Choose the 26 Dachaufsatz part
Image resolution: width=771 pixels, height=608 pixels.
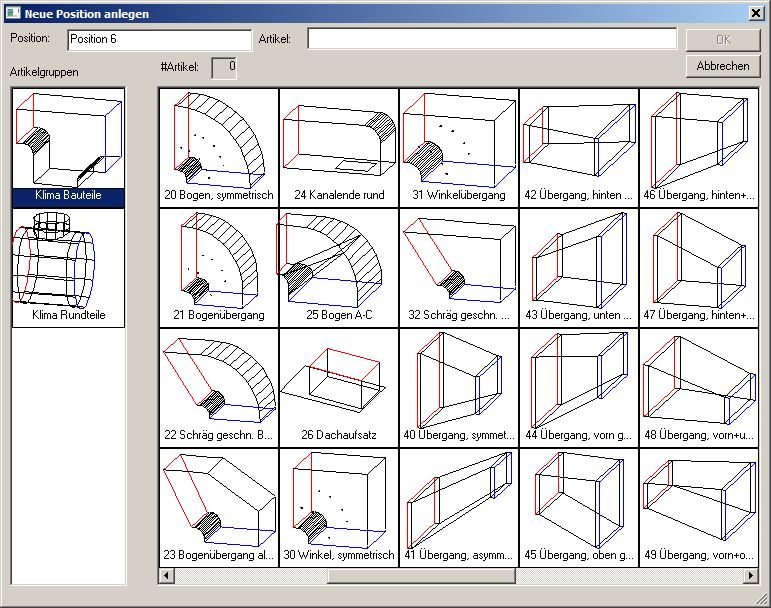339,387
